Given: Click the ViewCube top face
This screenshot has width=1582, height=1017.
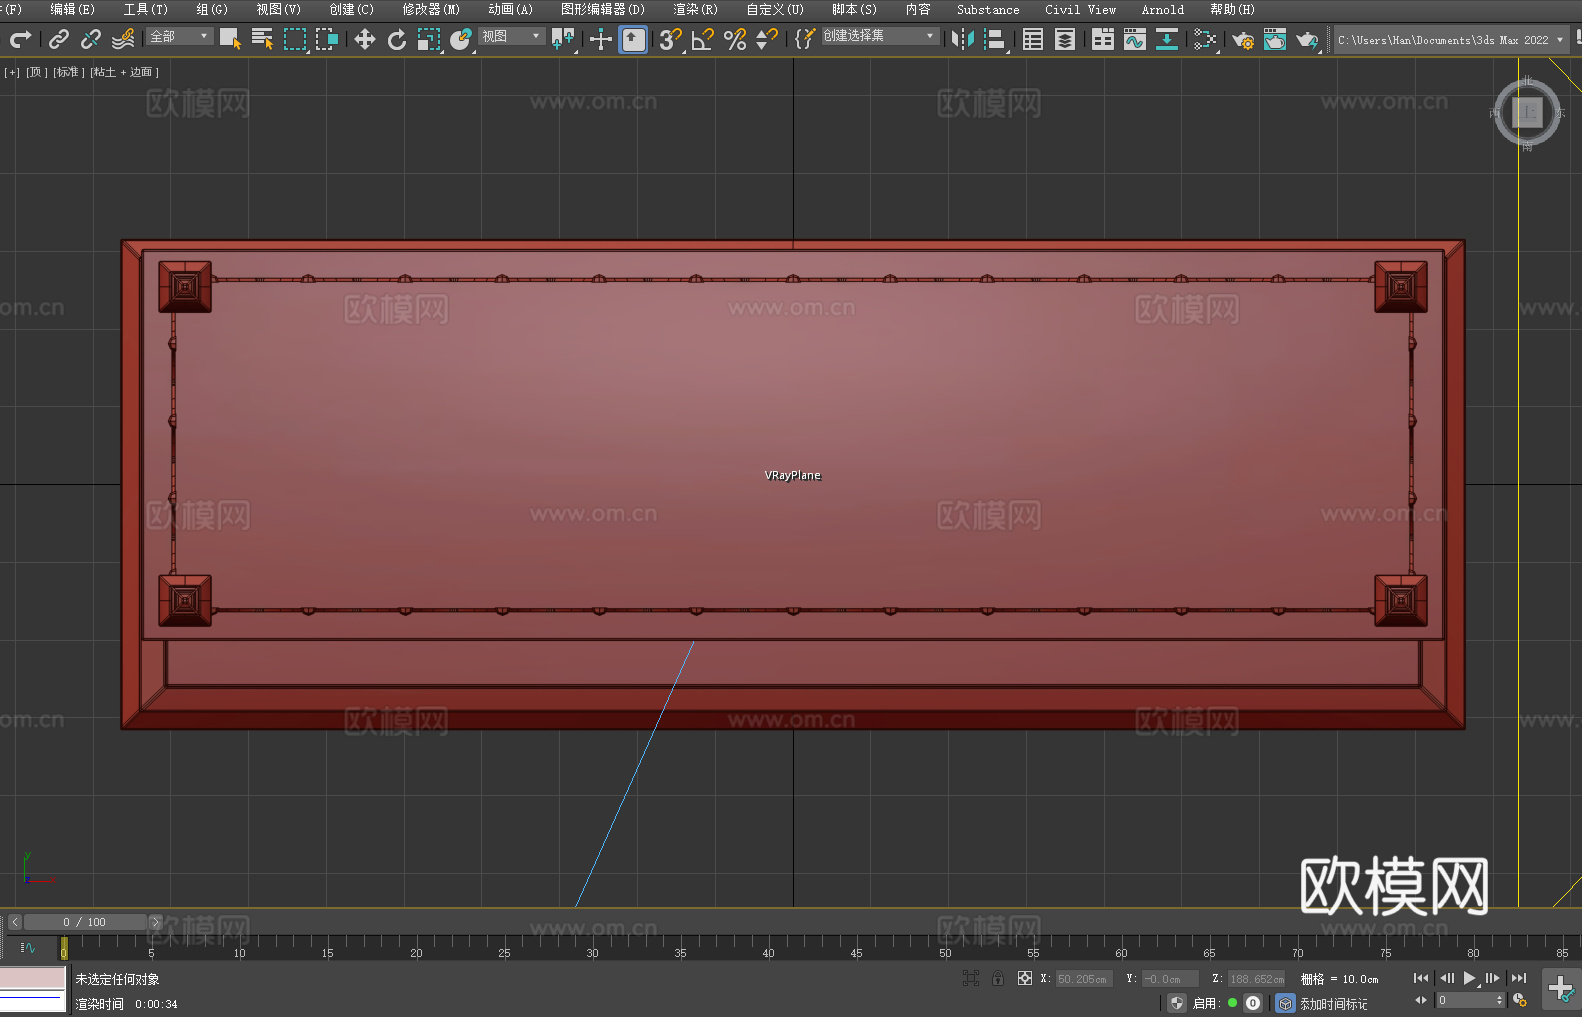Looking at the screenshot, I should (x=1527, y=112).
